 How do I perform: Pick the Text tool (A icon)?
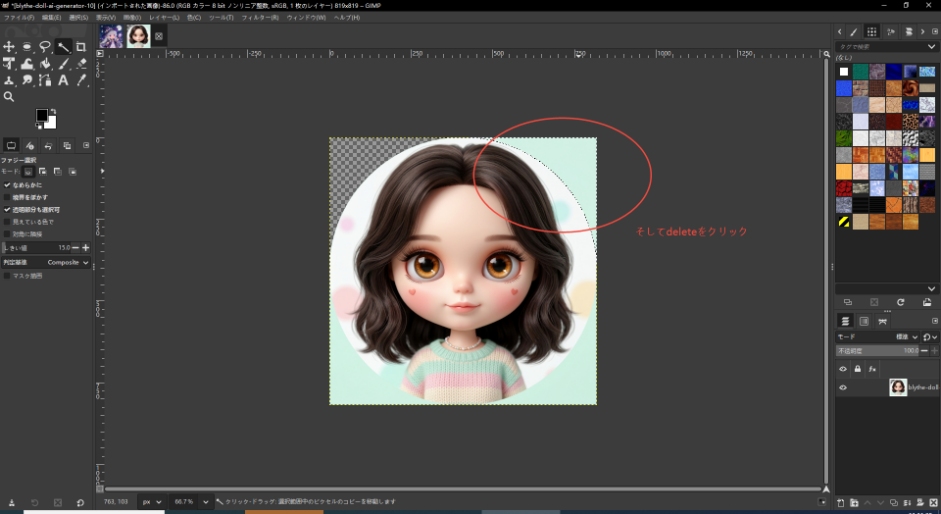[x=63, y=80]
